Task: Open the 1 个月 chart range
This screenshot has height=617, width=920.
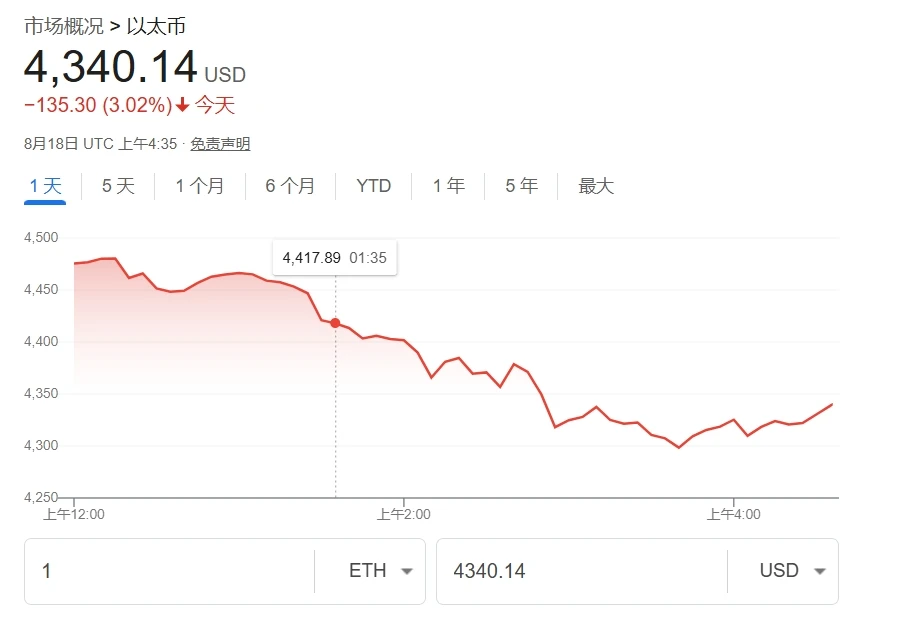Action: 199,186
